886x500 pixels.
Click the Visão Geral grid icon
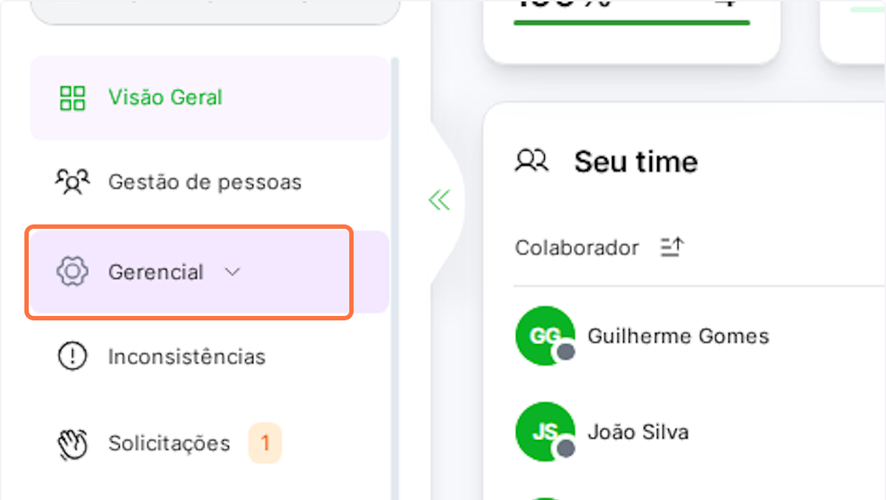(72, 98)
